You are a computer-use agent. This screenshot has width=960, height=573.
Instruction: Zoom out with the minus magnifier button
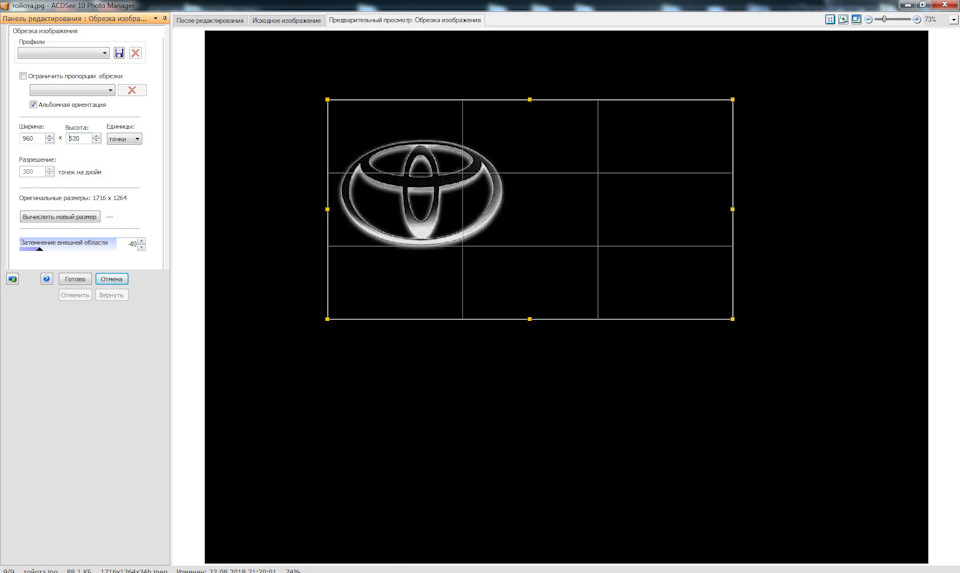click(868, 20)
